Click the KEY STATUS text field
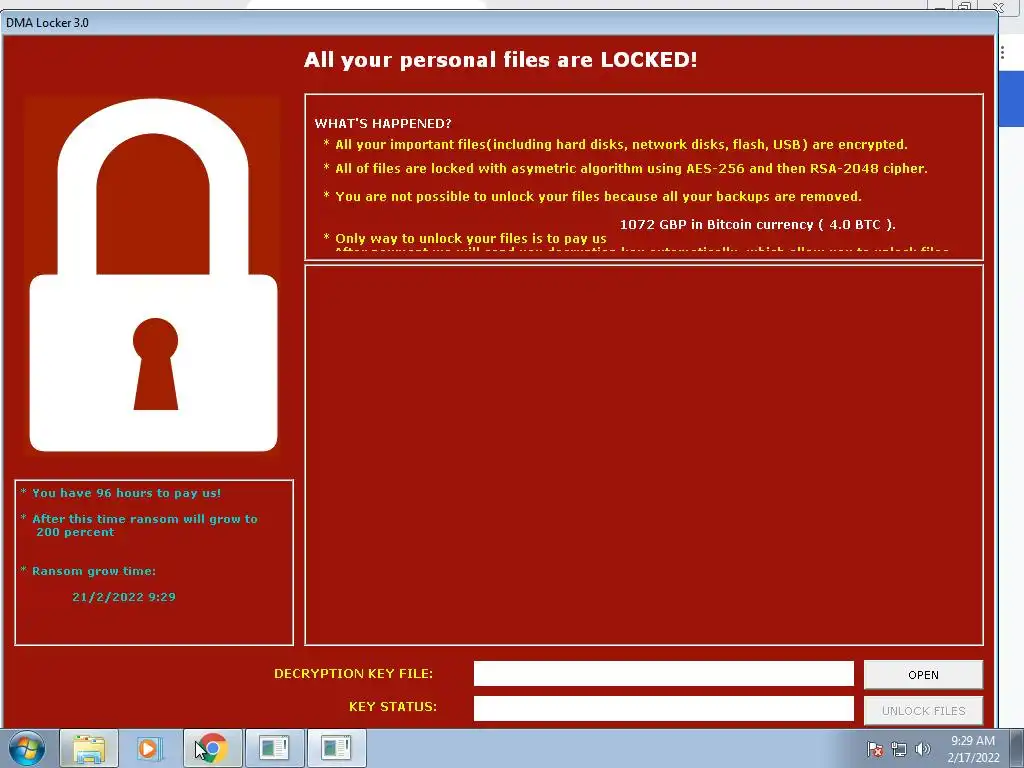This screenshot has height=768, width=1024. pos(664,708)
